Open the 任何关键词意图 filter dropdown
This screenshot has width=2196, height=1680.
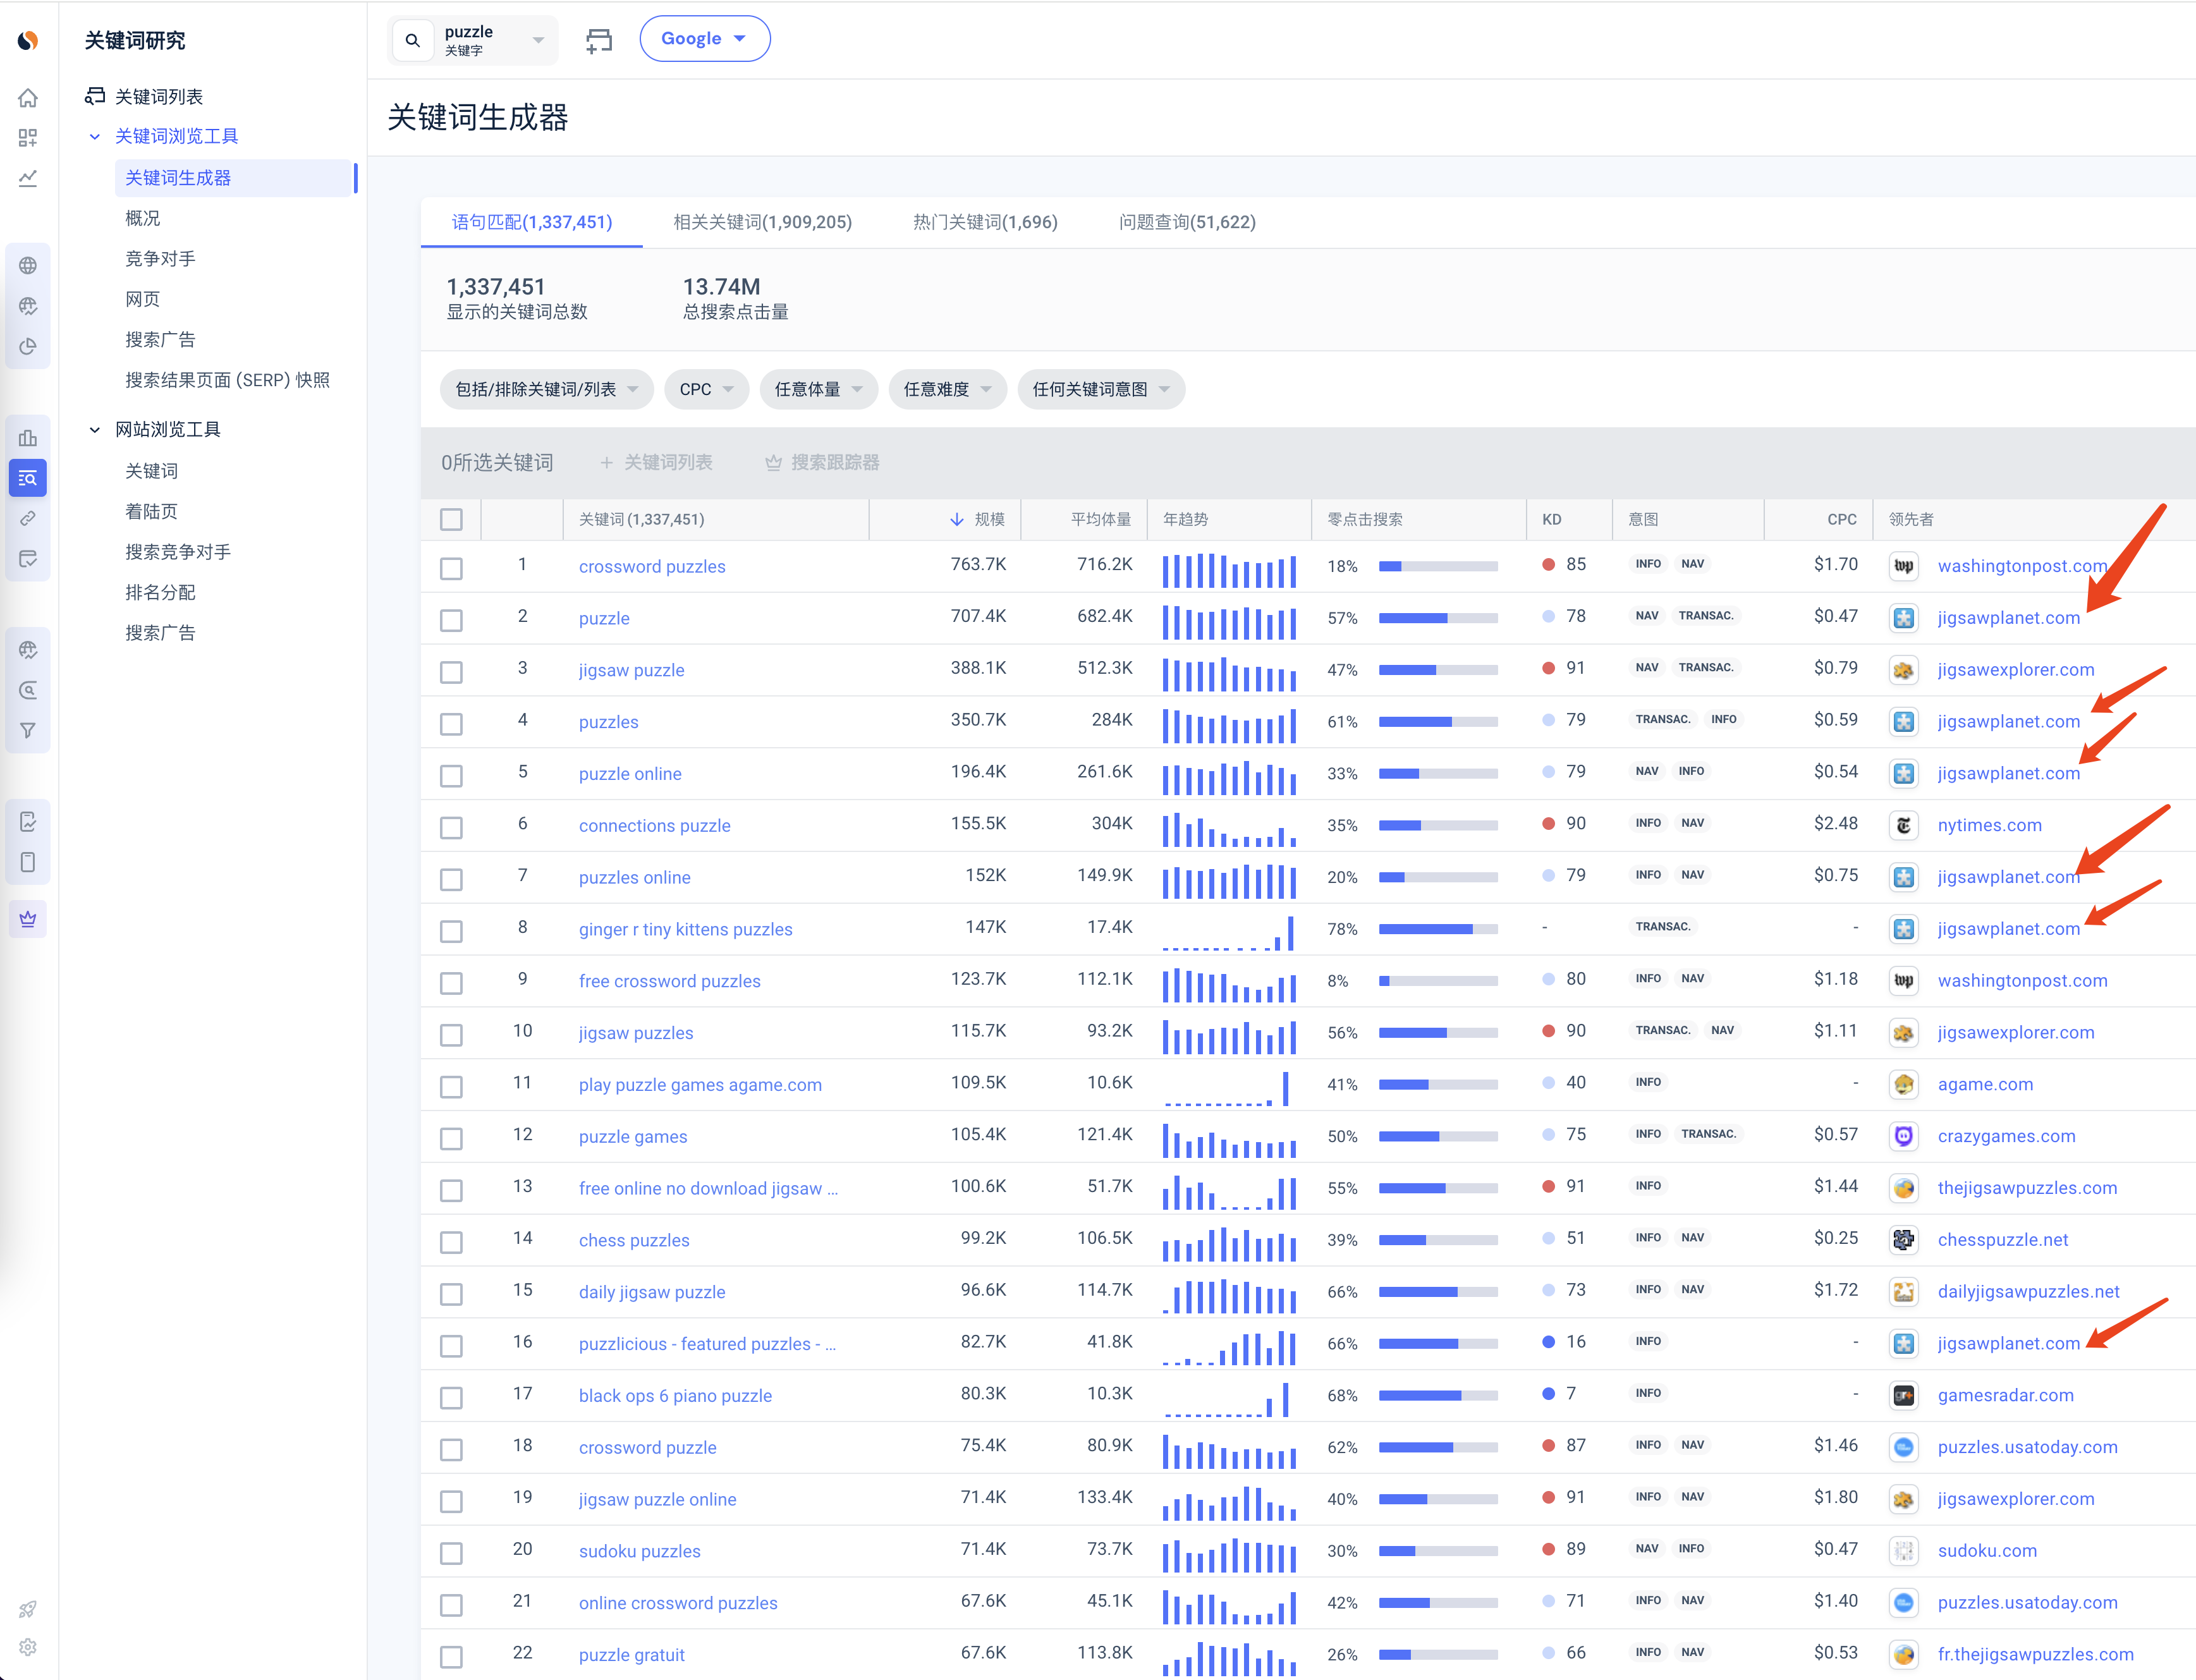[1101, 389]
